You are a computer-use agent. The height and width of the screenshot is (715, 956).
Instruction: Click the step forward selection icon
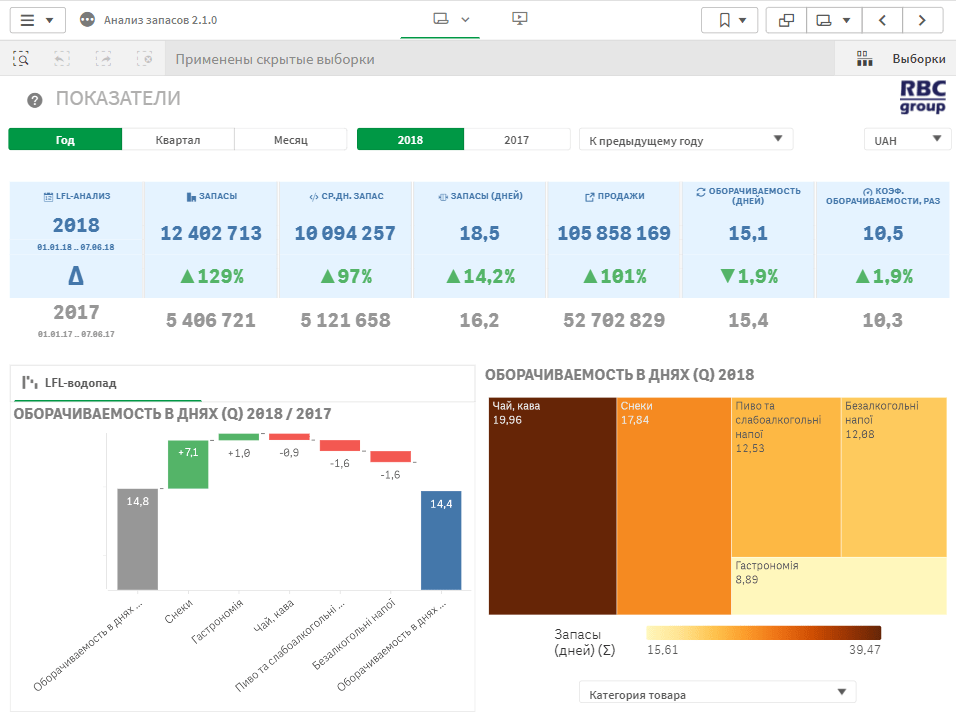coord(104,59)
